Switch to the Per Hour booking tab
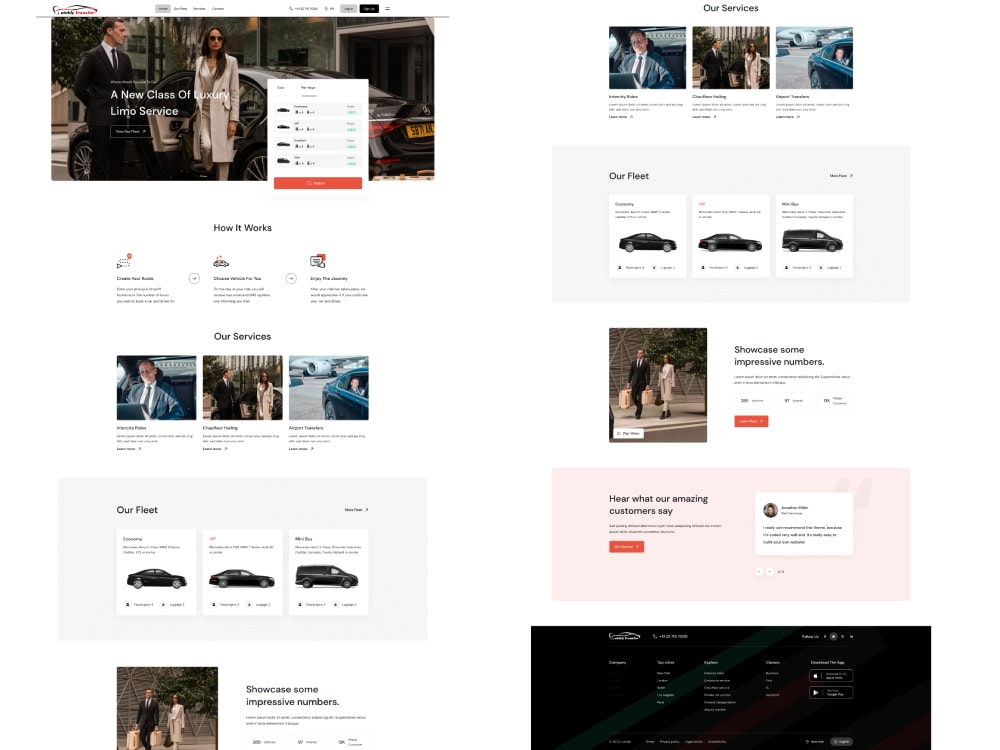 (x=308, y=88)
